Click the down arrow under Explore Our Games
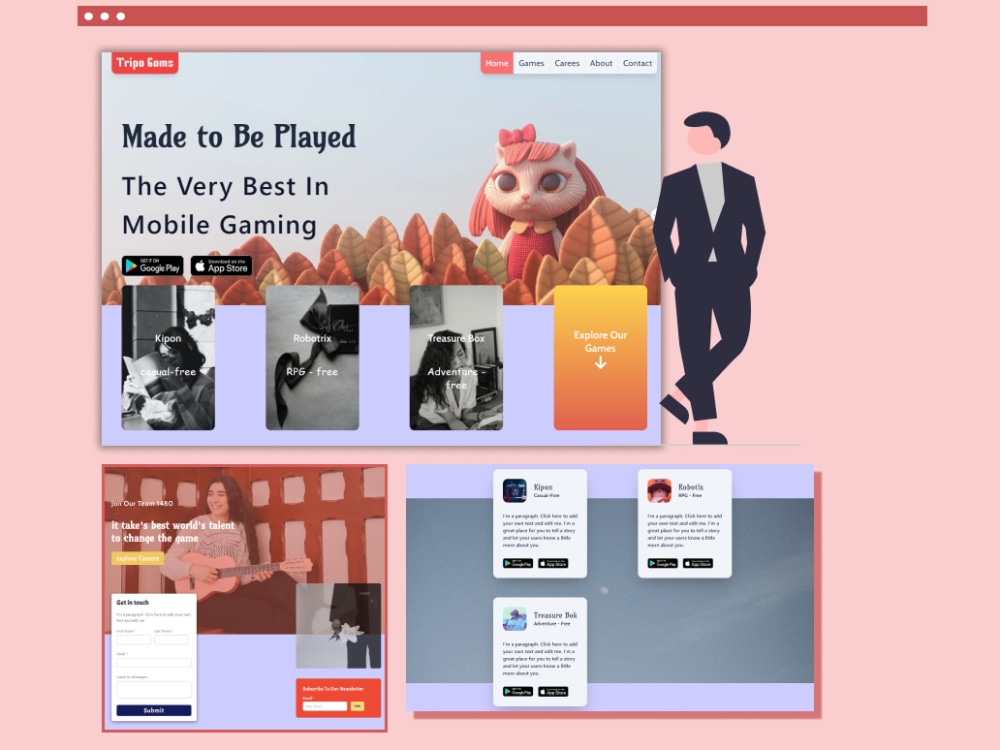 pos(600,363)
